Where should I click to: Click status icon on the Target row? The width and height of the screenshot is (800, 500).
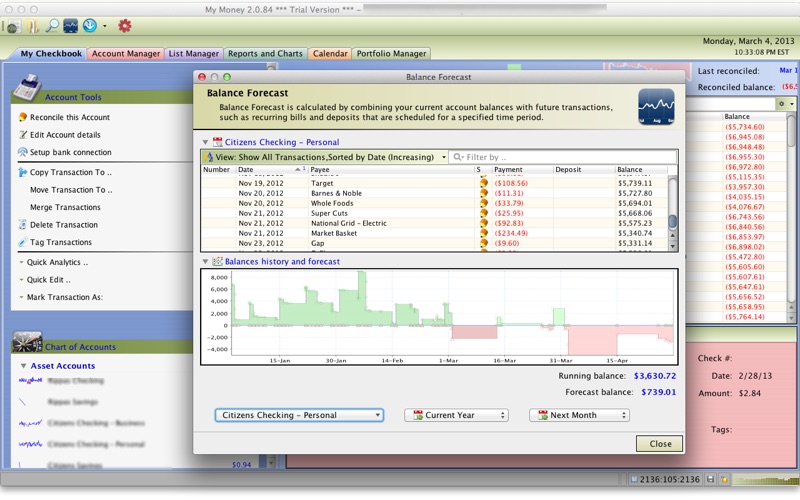tap(484, 184)
